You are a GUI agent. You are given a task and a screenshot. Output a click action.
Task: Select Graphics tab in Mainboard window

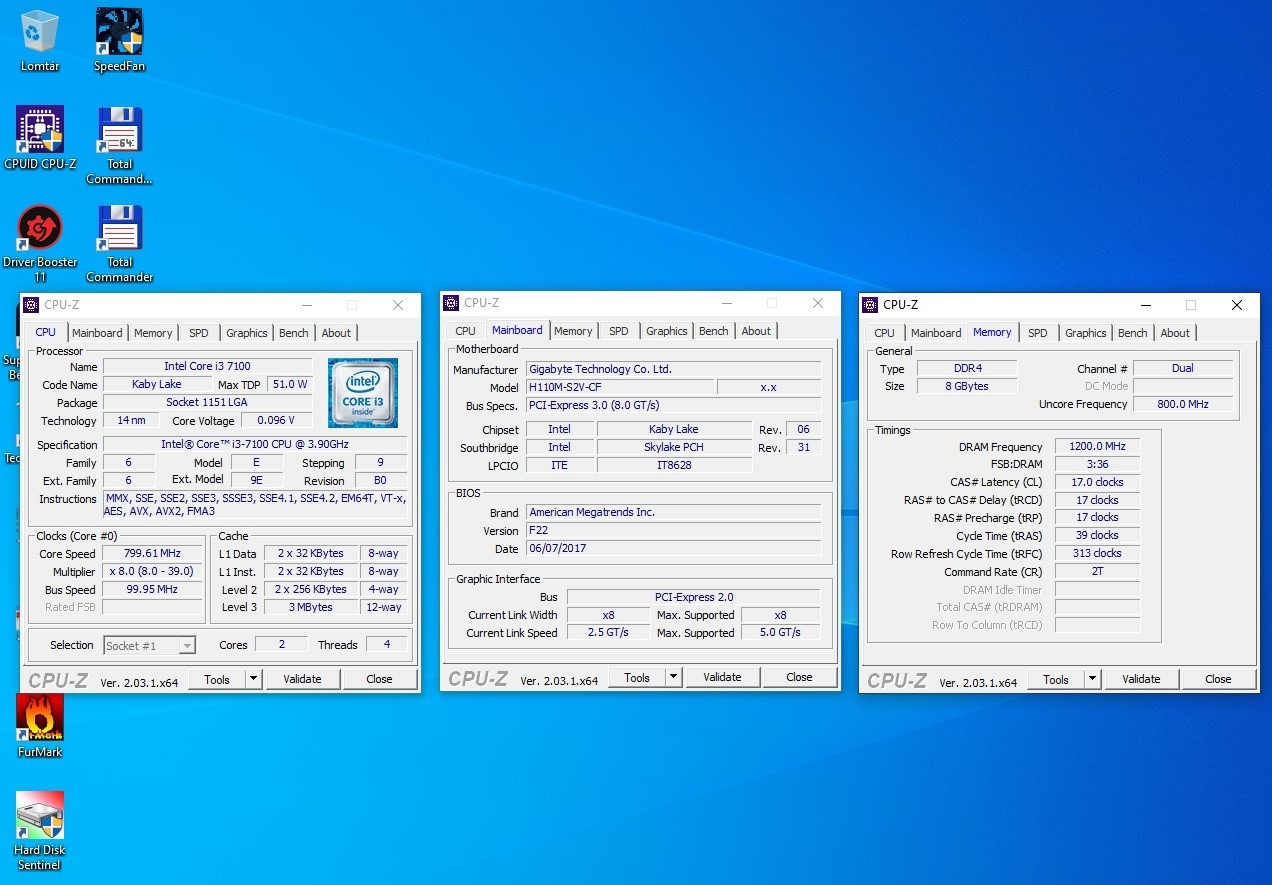point(666,331)
